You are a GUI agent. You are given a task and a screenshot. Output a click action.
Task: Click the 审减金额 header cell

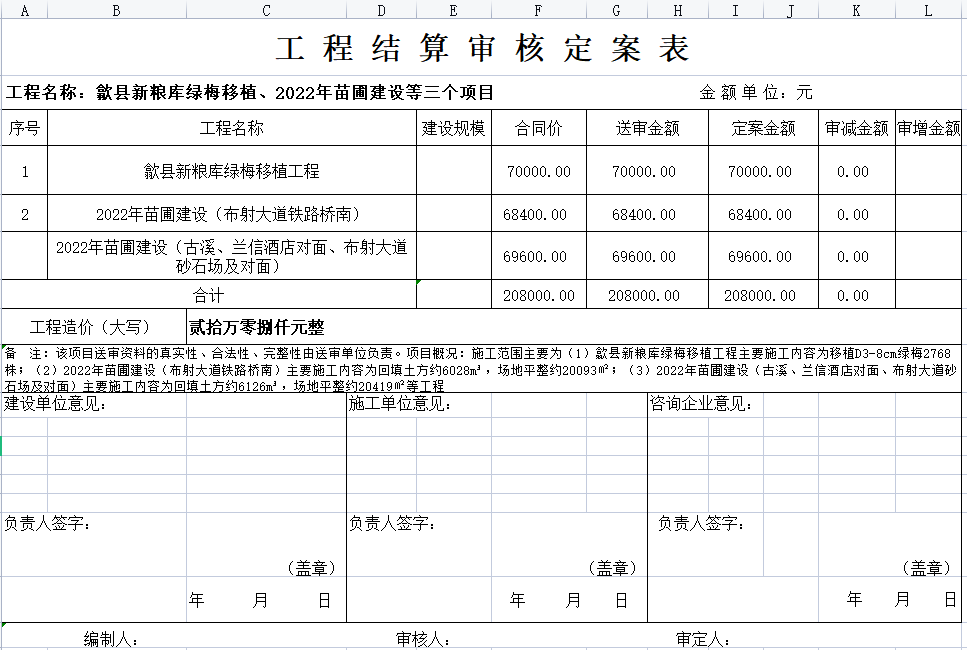[x=856, y=128]
